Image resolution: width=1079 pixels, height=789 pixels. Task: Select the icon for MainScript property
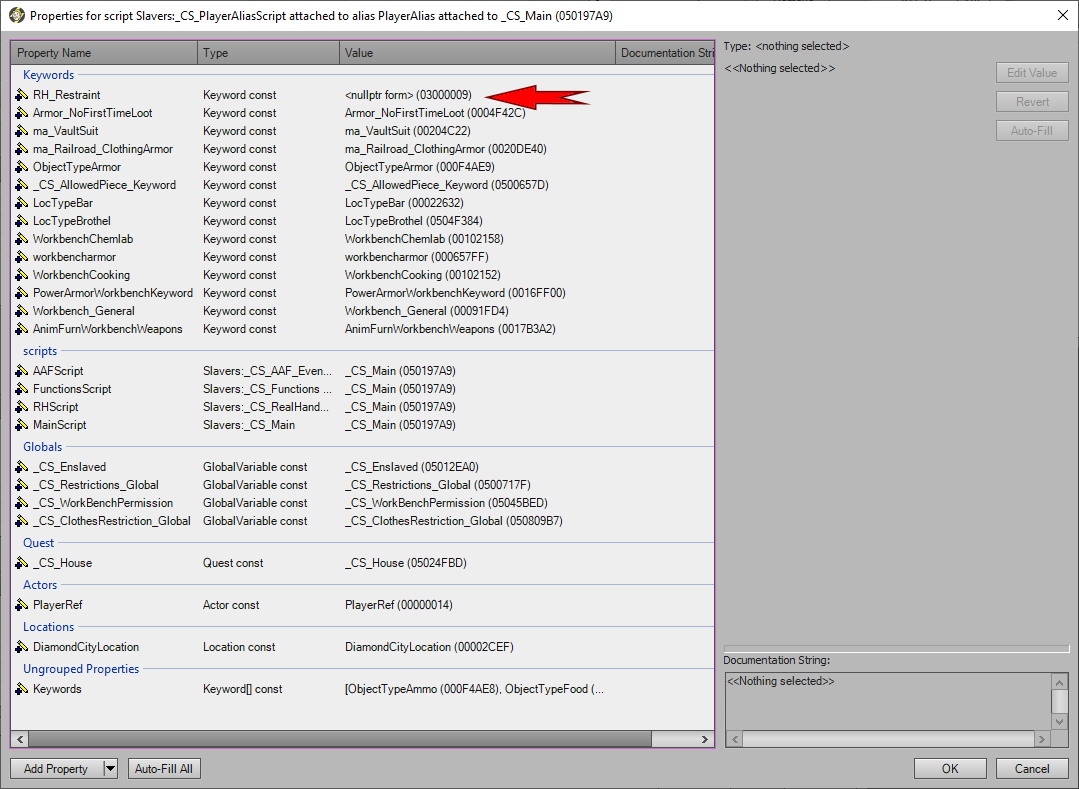(21, 424)
